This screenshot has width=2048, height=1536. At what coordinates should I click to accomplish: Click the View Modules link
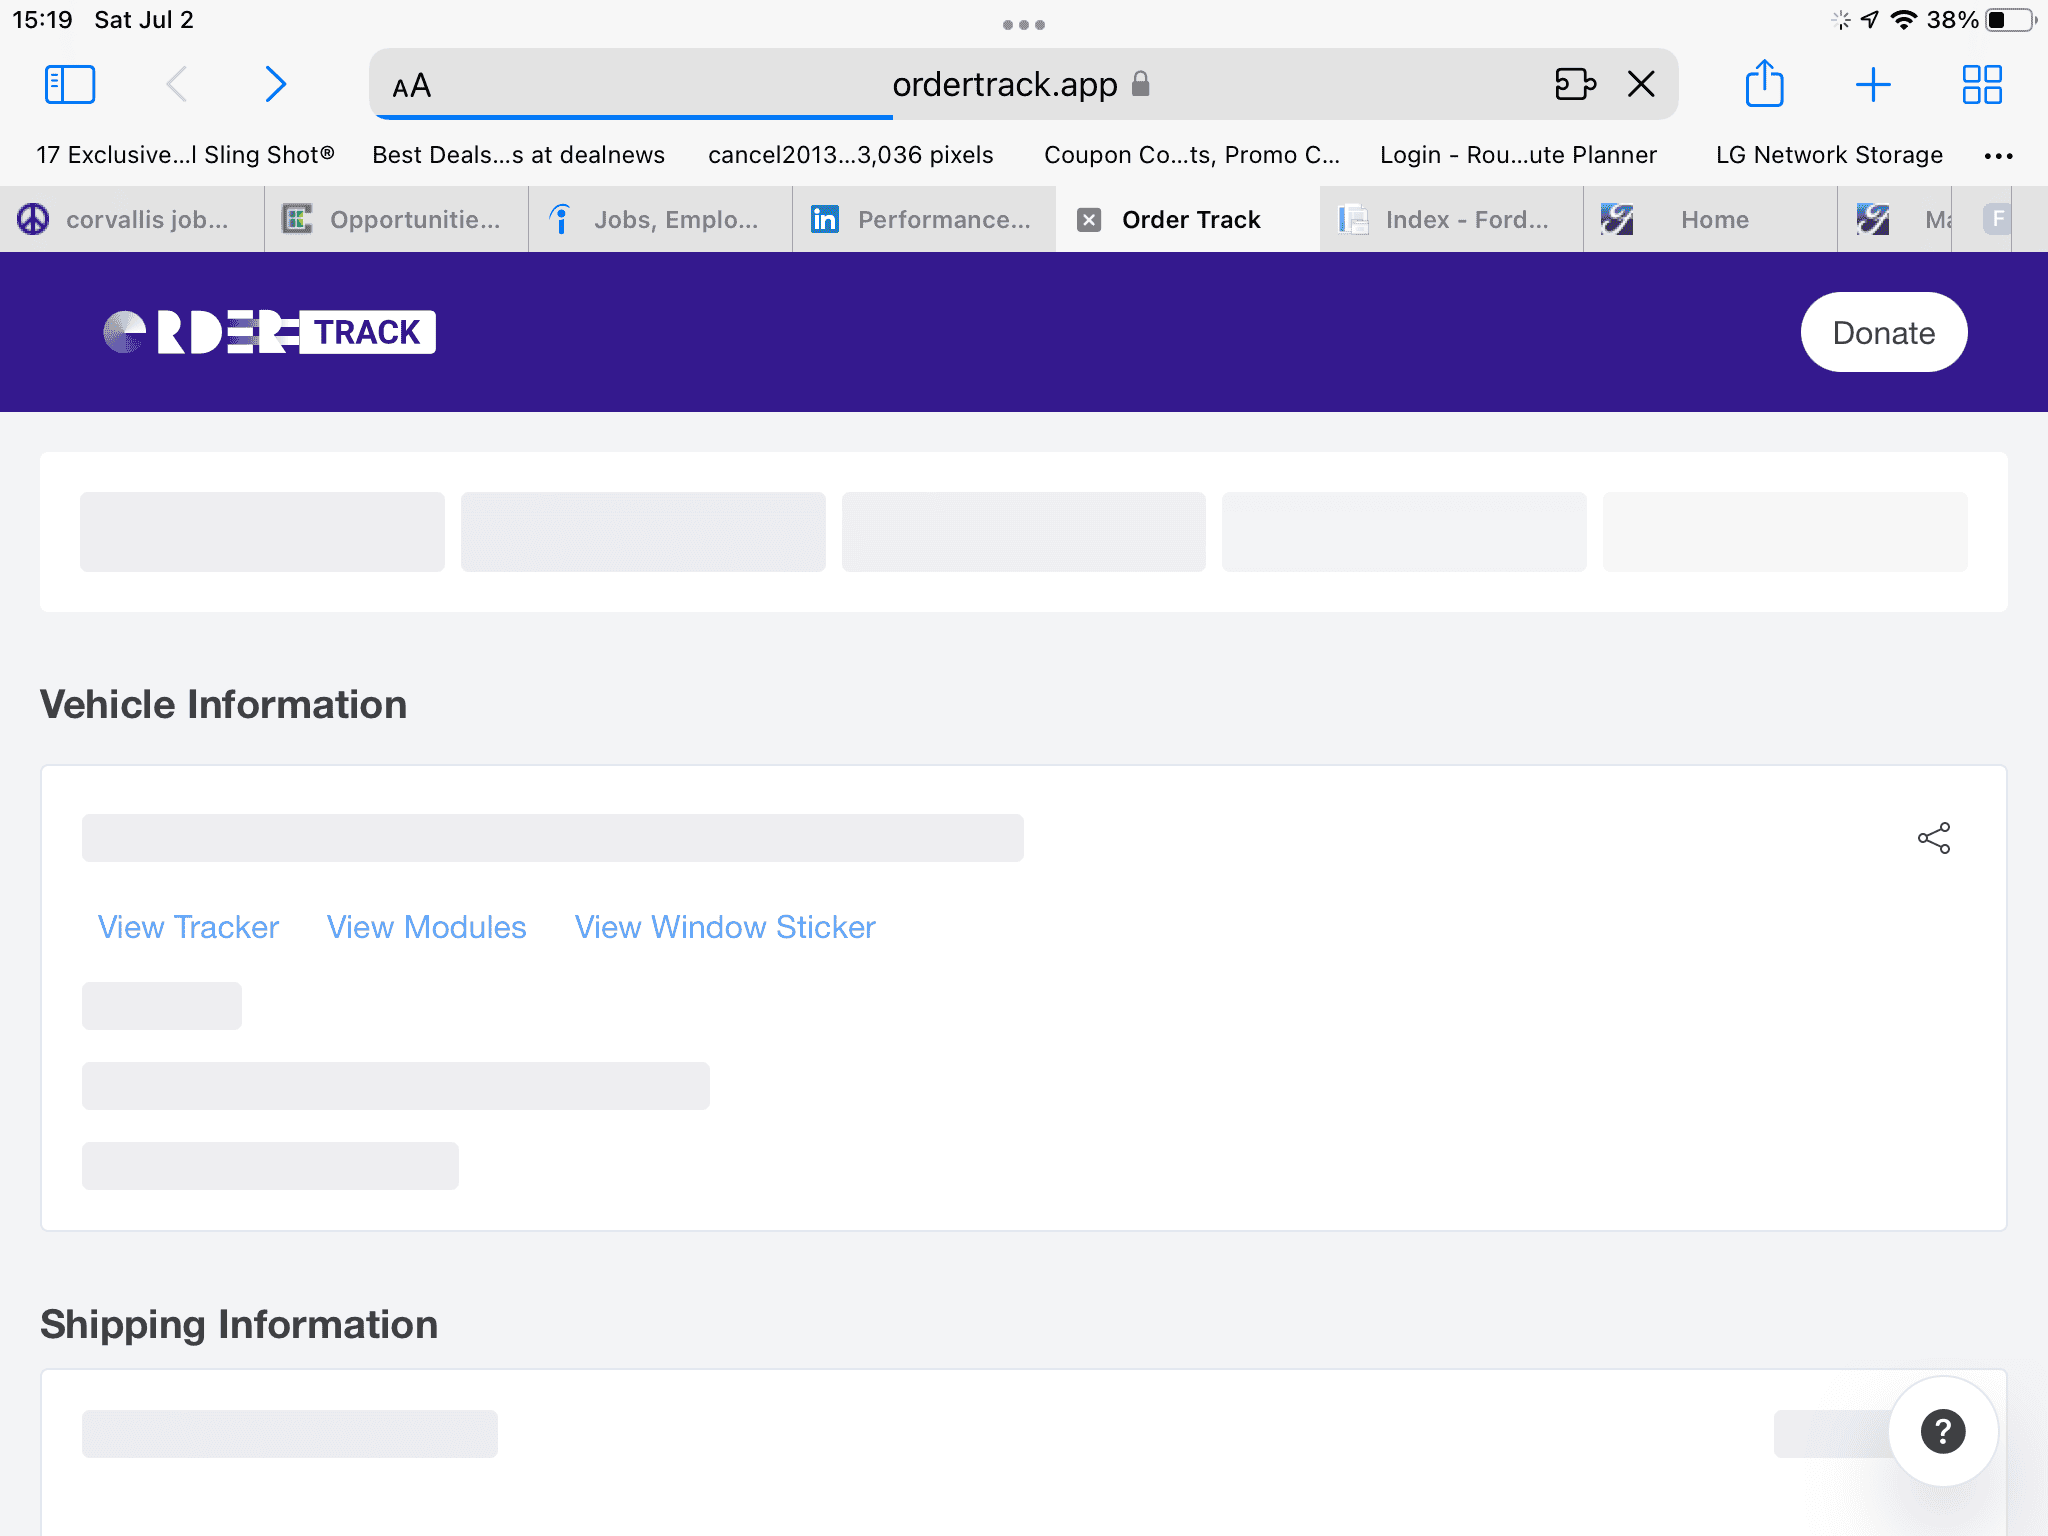click(x=426, y=926)
